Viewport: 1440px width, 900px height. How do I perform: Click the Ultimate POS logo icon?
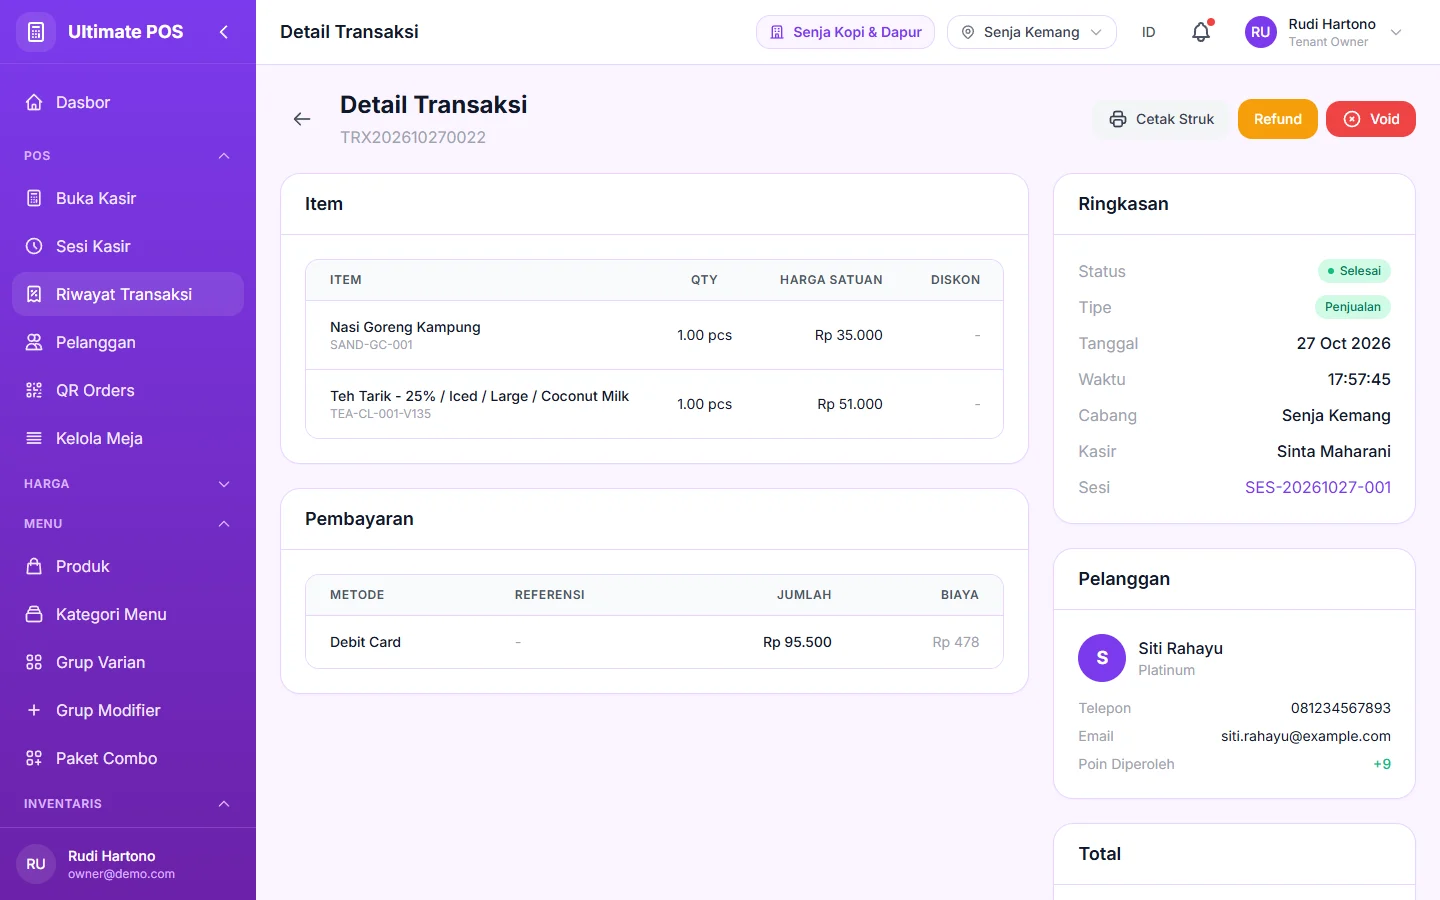(x=36, y=32)
